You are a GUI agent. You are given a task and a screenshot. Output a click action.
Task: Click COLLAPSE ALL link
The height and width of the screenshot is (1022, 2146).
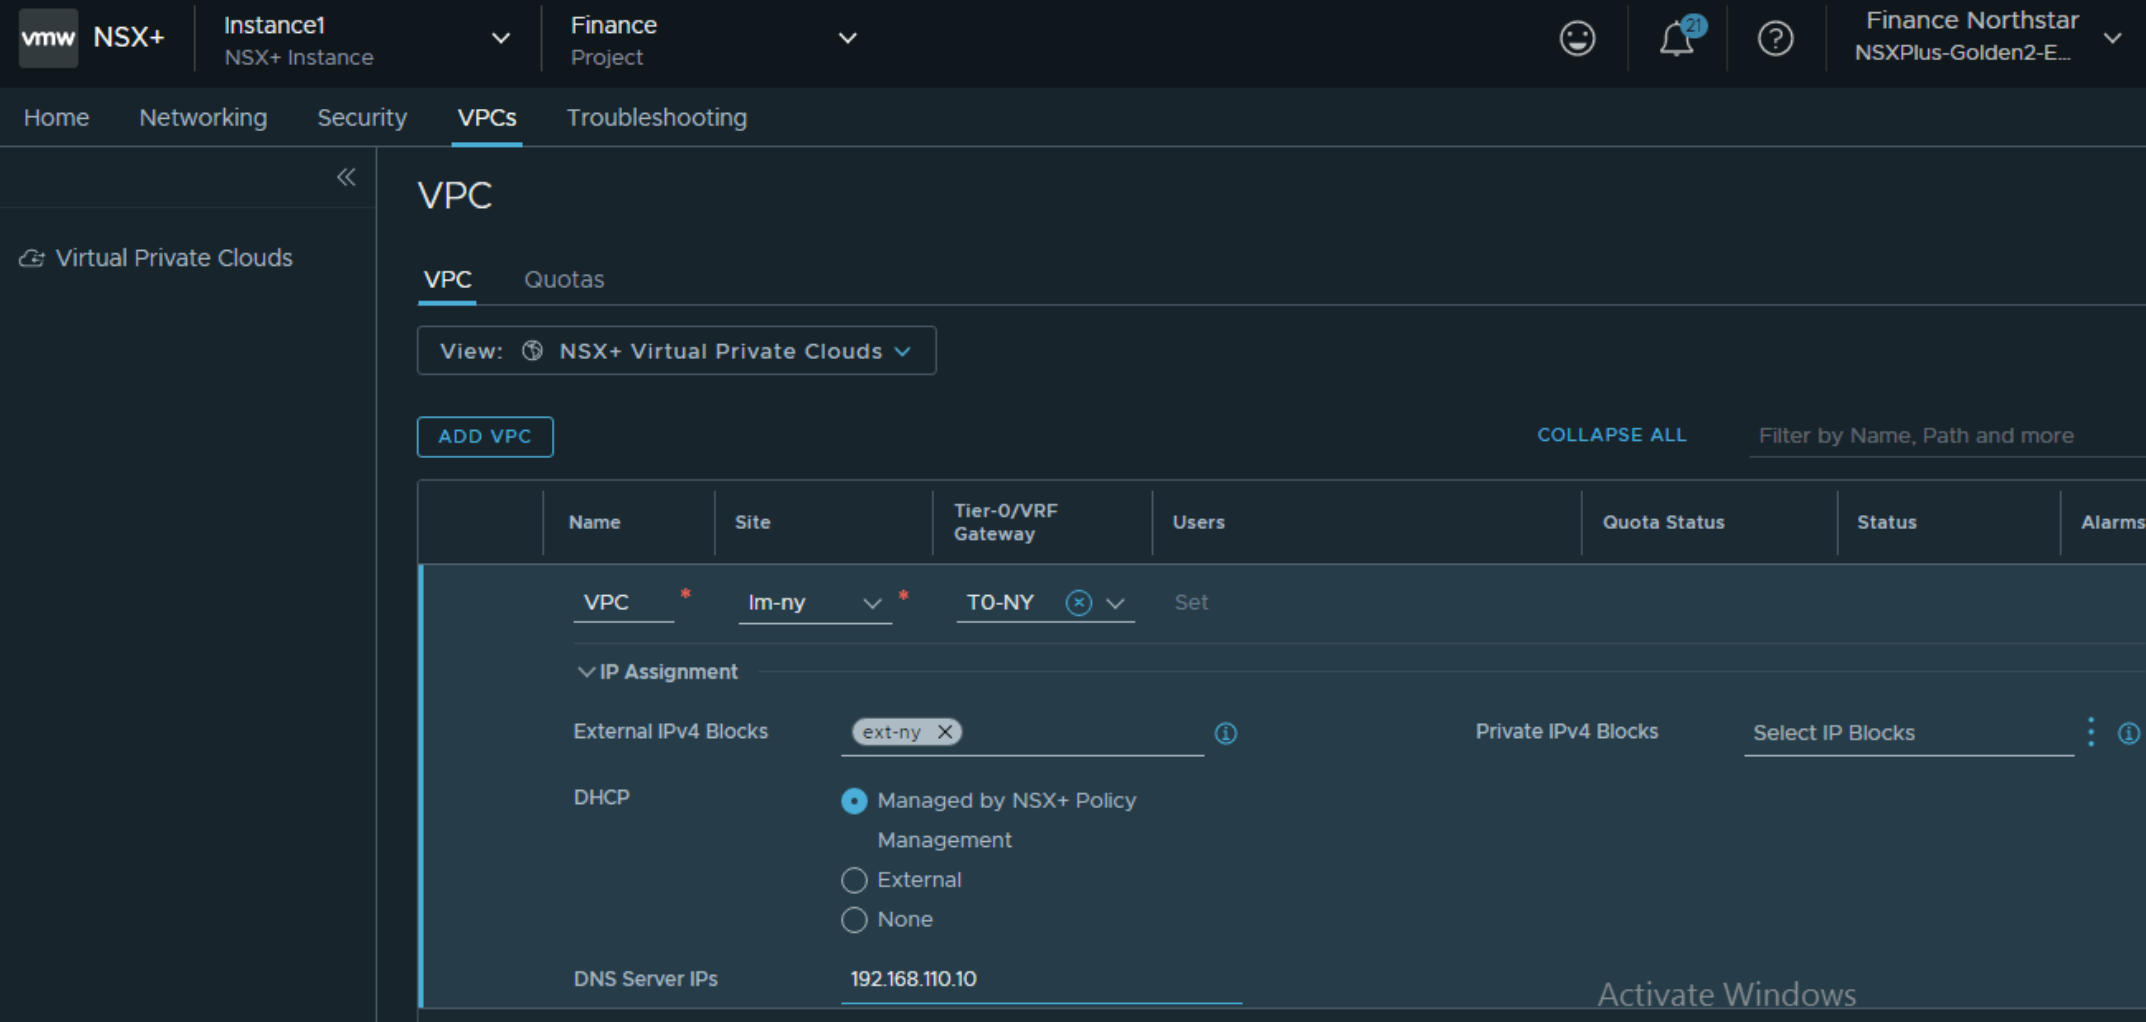tap(1611, 435)
